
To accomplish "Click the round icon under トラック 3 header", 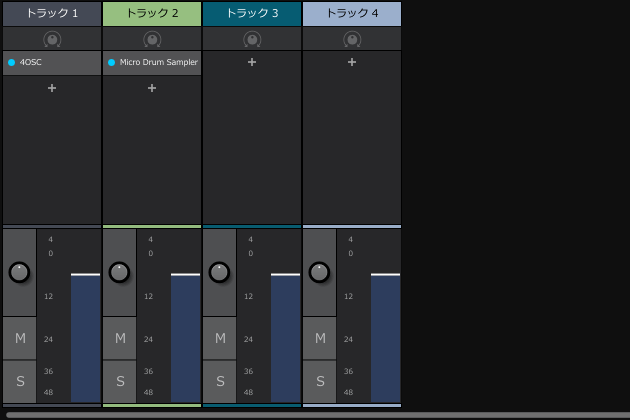I will 252,40.
